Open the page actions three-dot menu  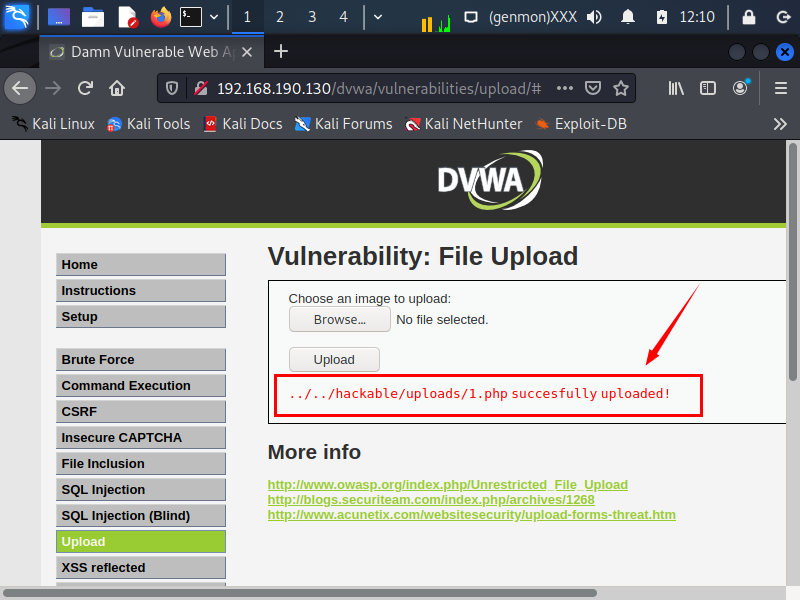[x=565, y=88]
